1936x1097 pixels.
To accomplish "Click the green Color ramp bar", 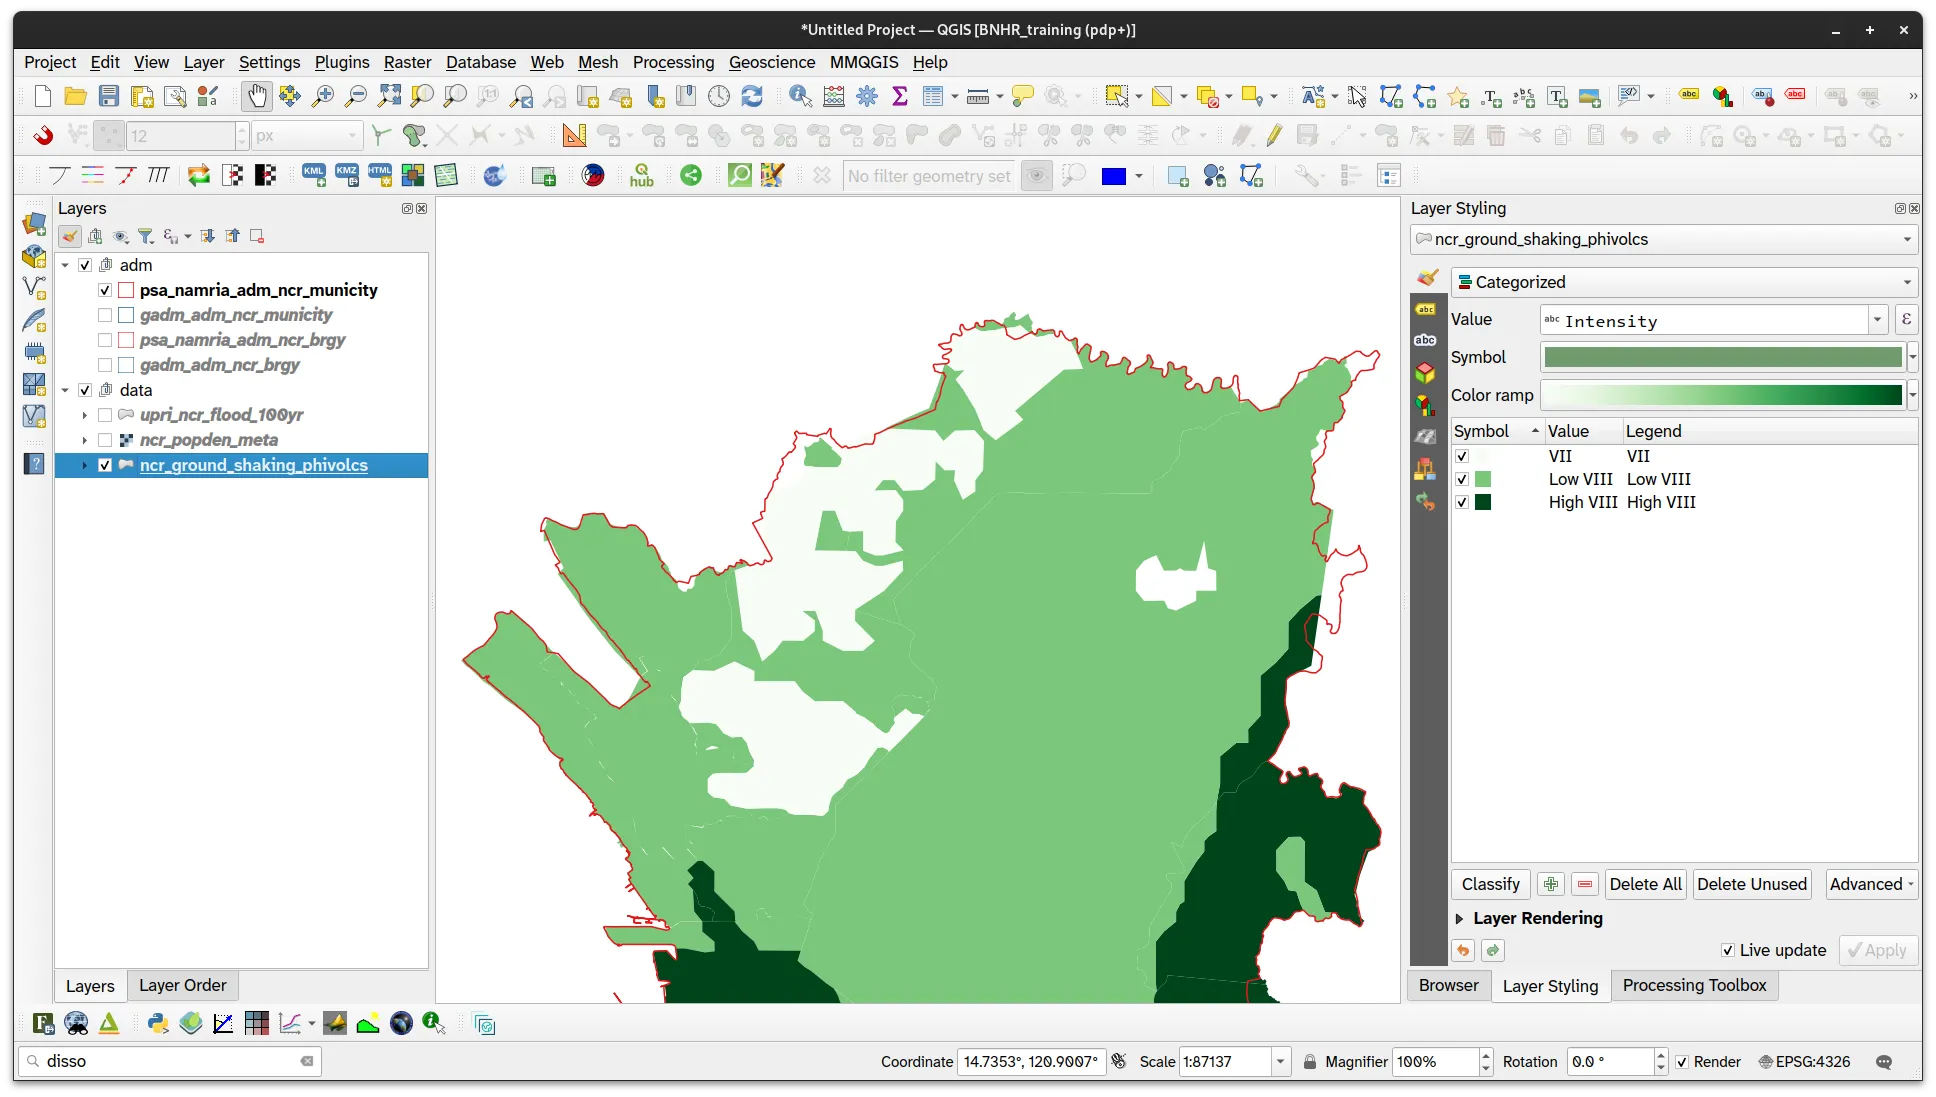I will [x=1722, y=395].
